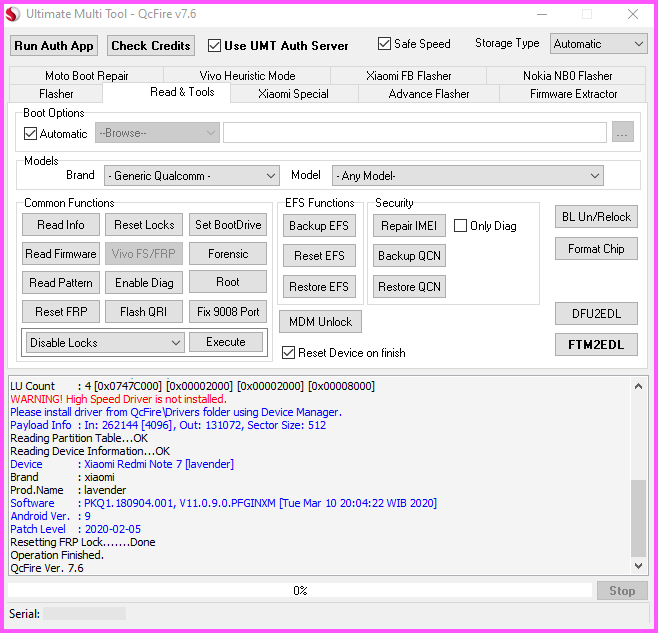Click the Read Info button
This screenshot has width=658, height=633.
tap(61, 225)
